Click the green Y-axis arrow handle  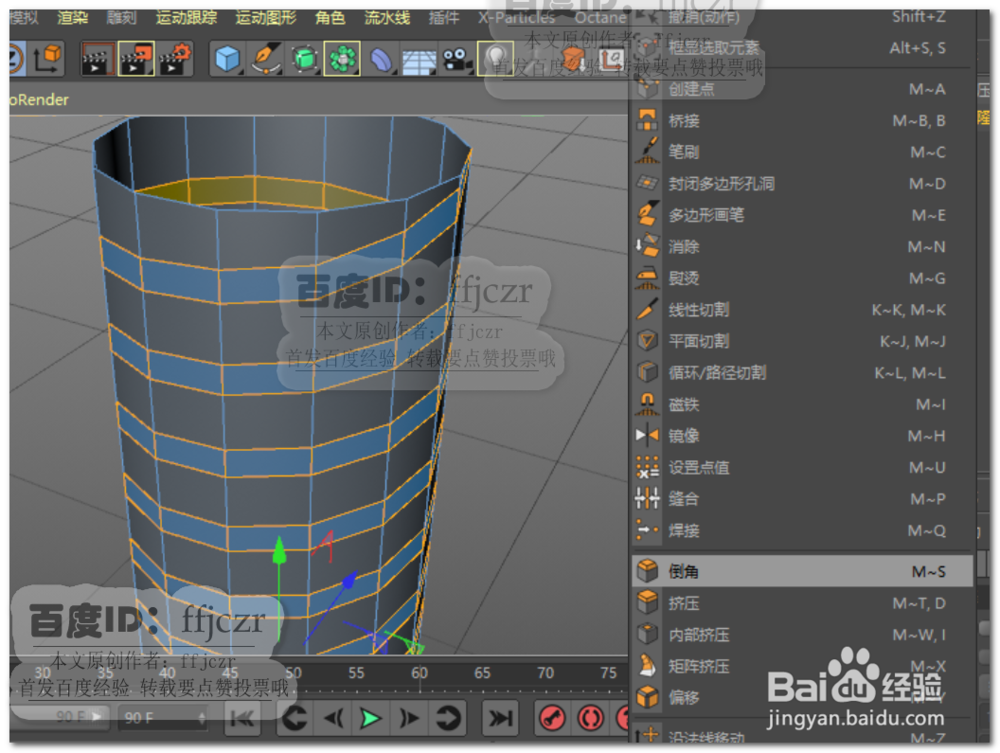(279, 551)
